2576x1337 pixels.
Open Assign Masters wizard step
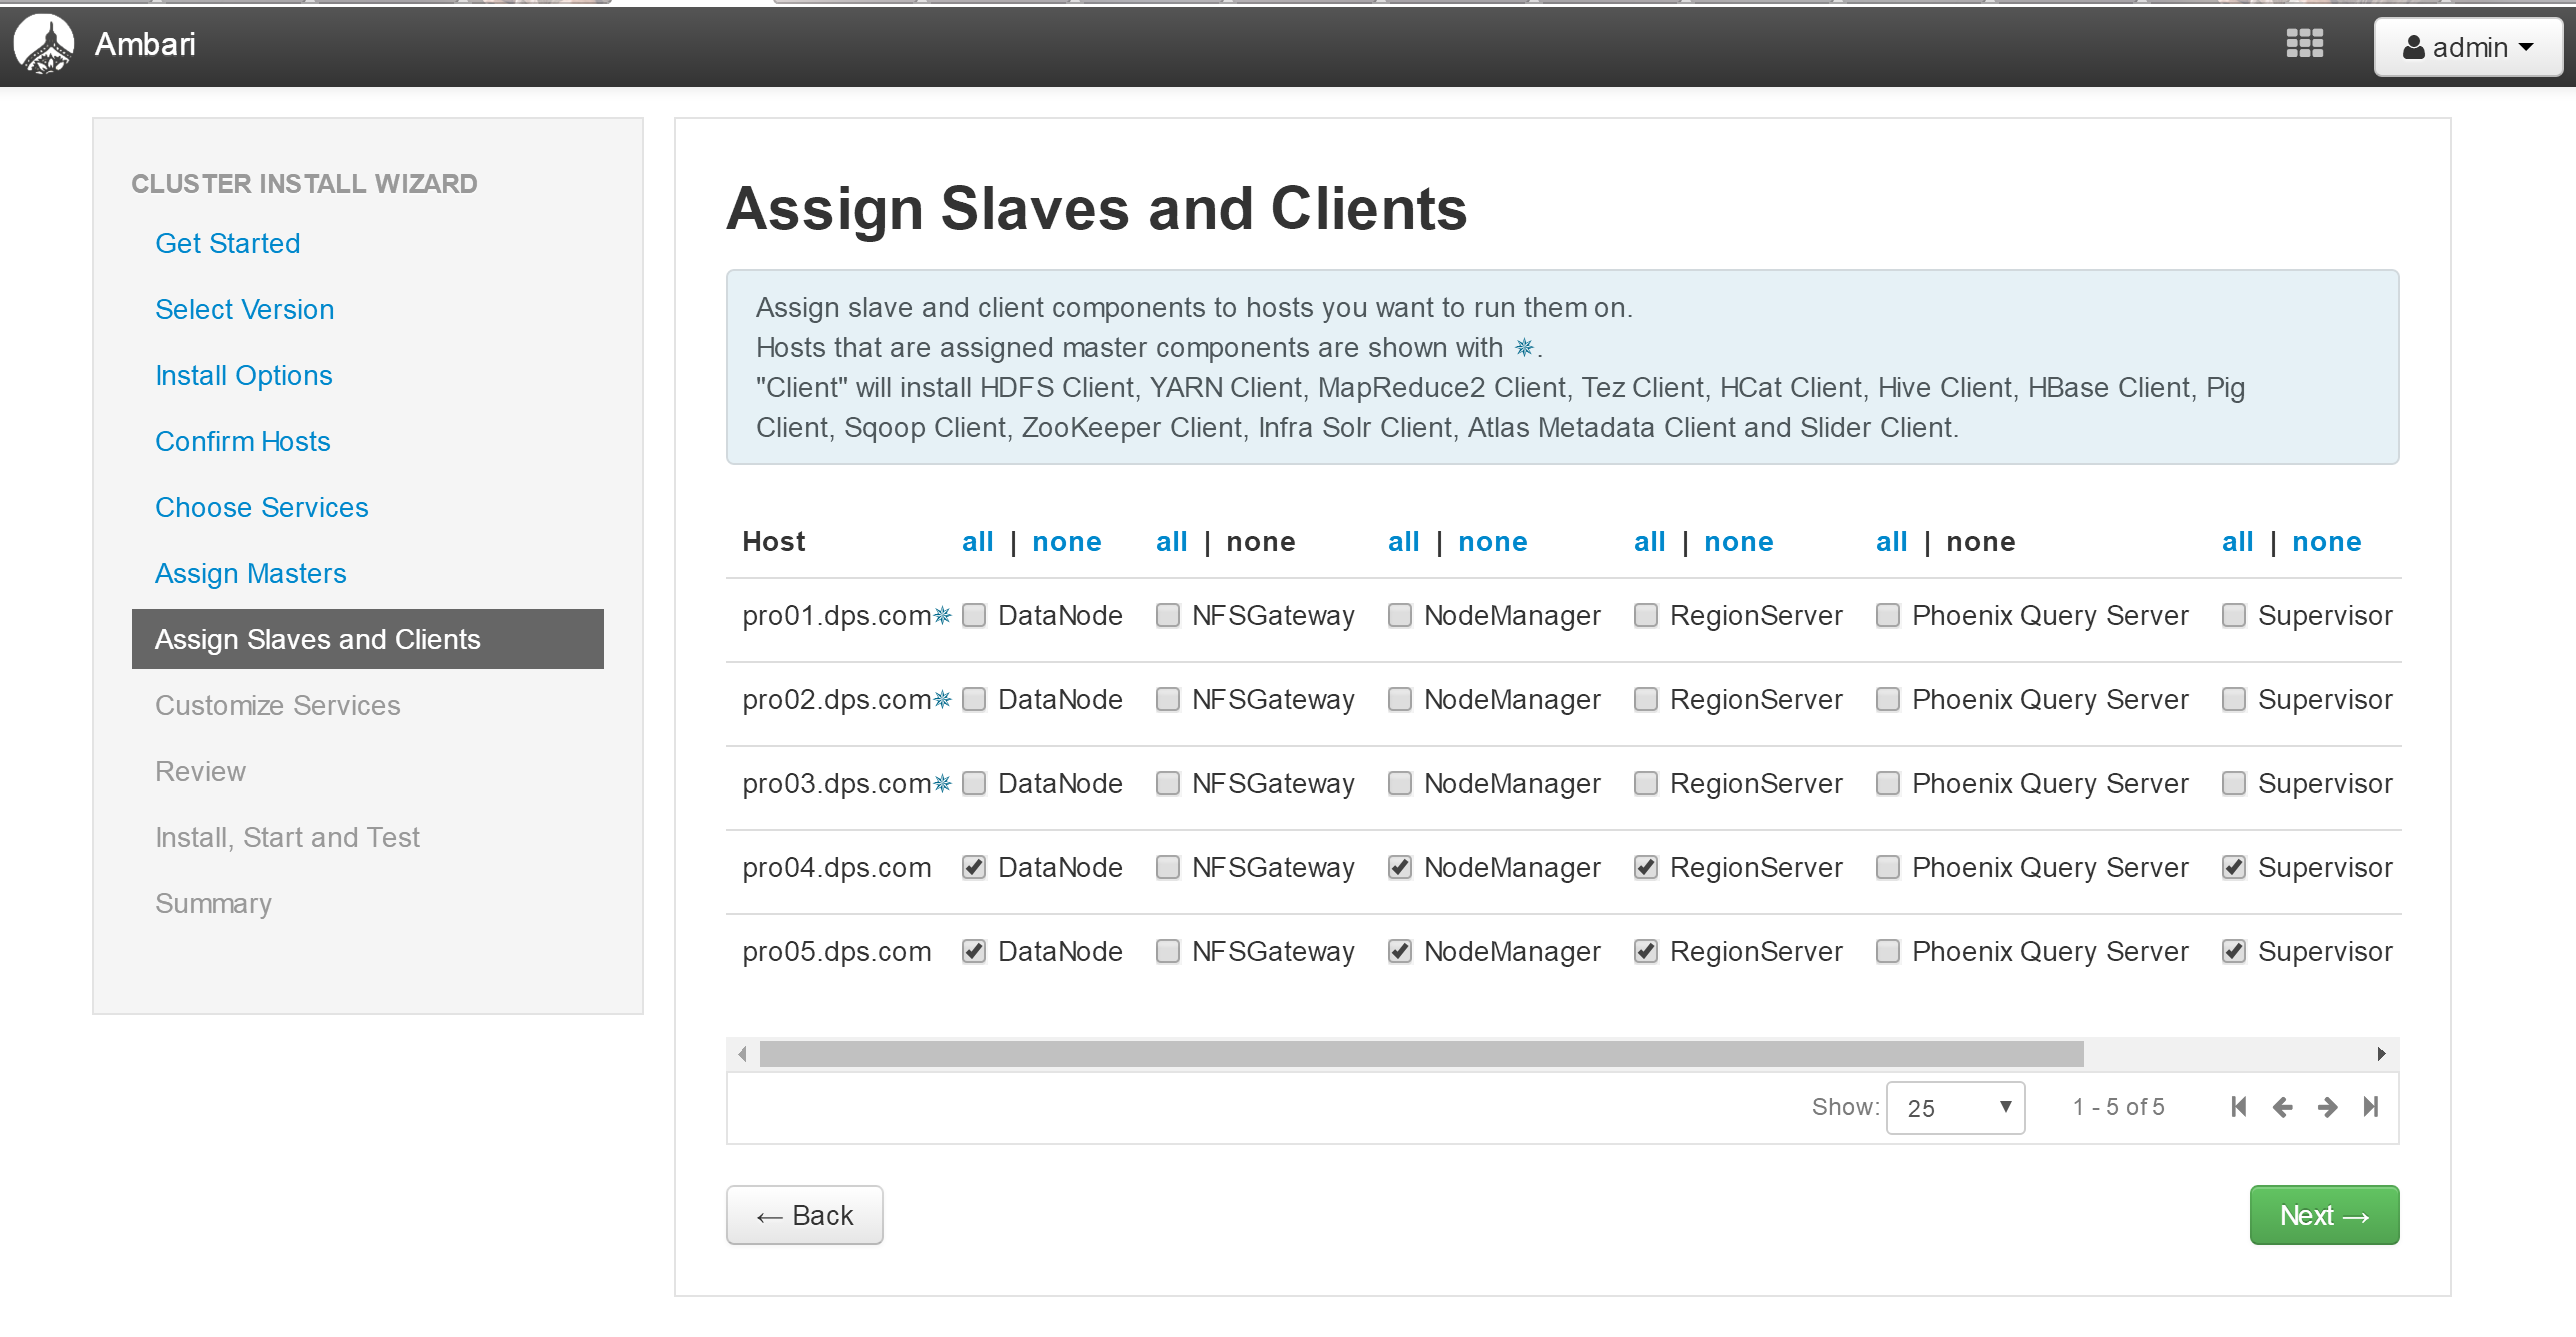[251, 573]
